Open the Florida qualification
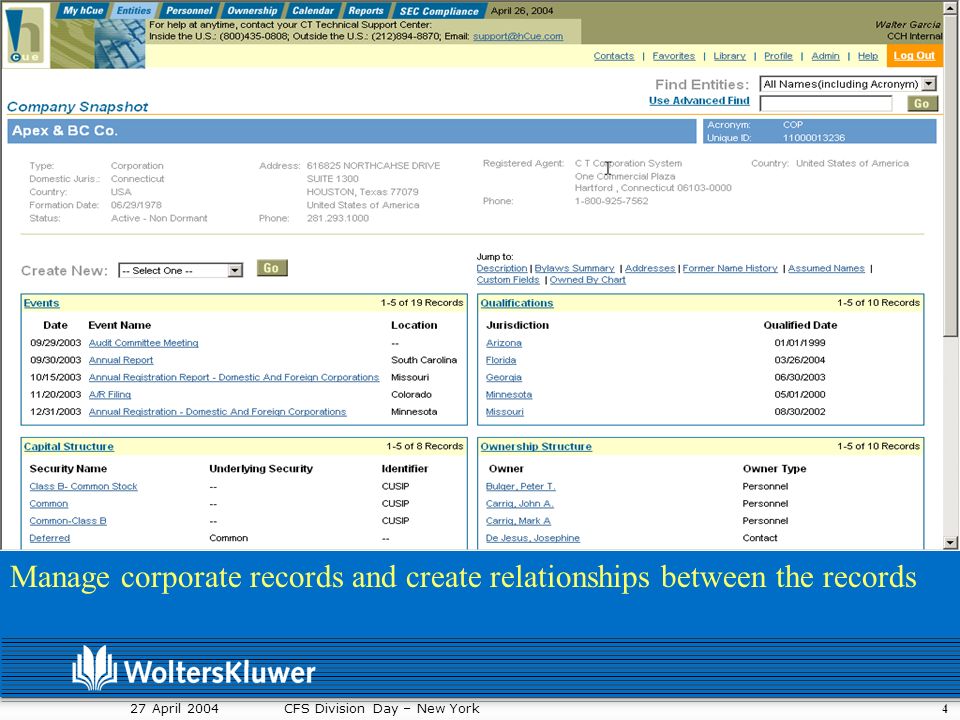Screen dimensions: 960x720 click(x=501, y=360)
